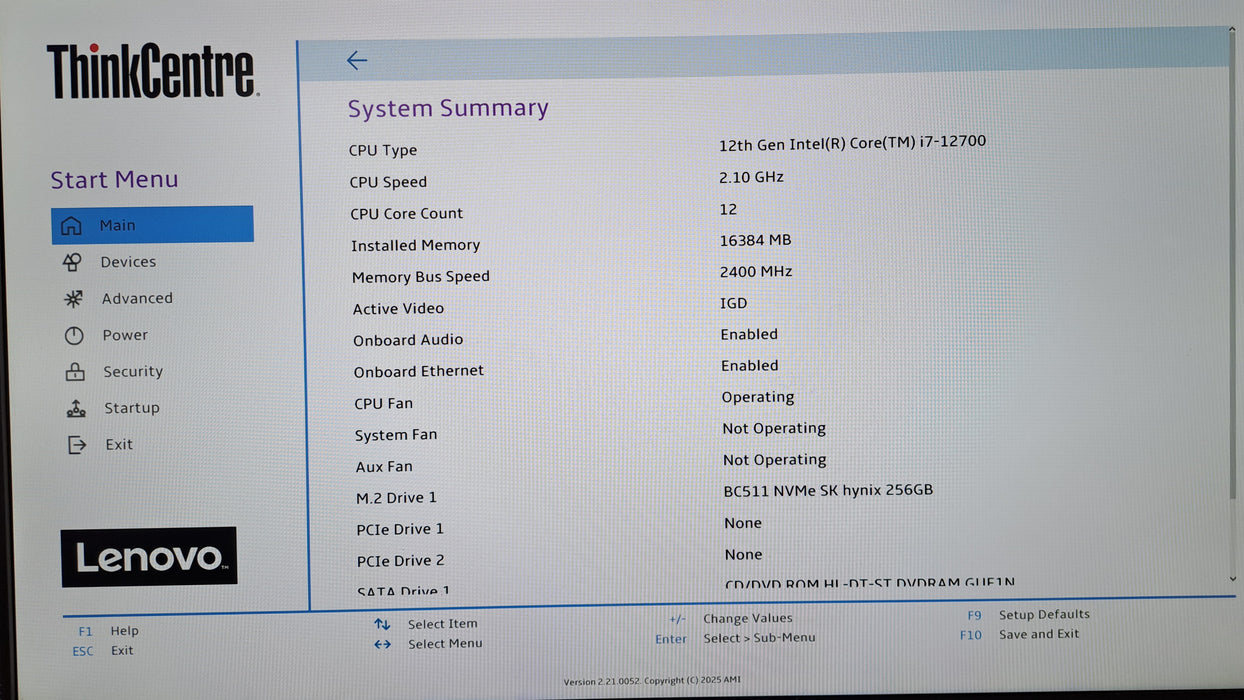This screenshot has width=1244, height=700.
Task: Click the Operating value for CPU Fan
Action: click(x=758, y=397)
